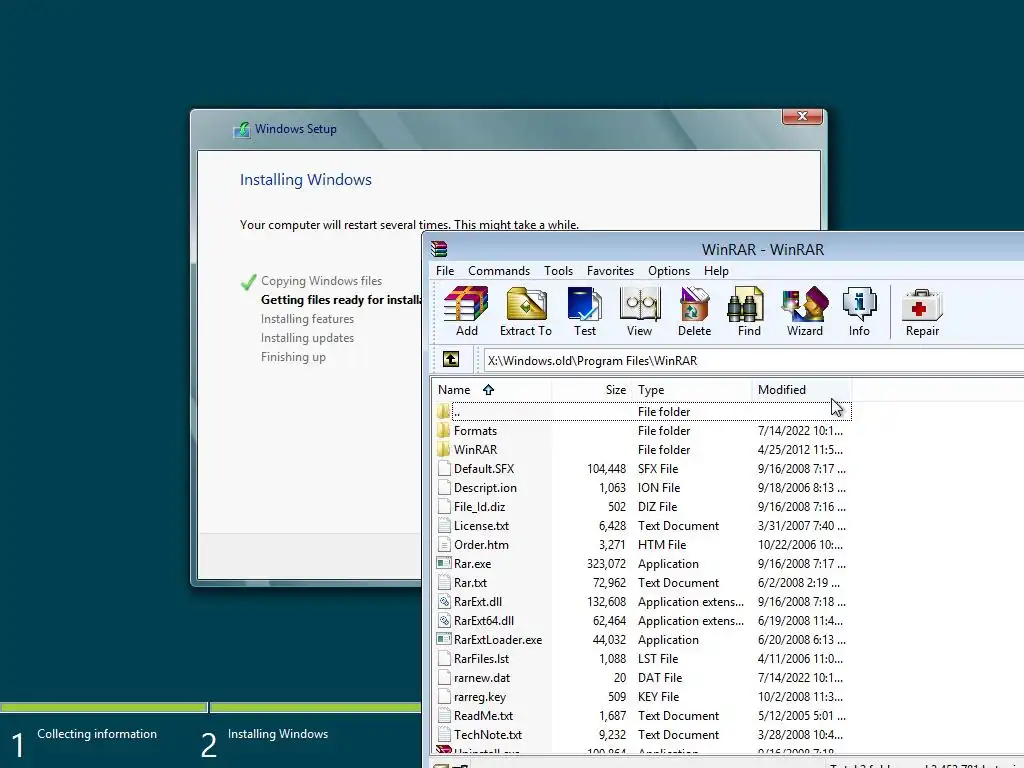
Task: Click the 104,448 size value
Action: coord(606,468)
